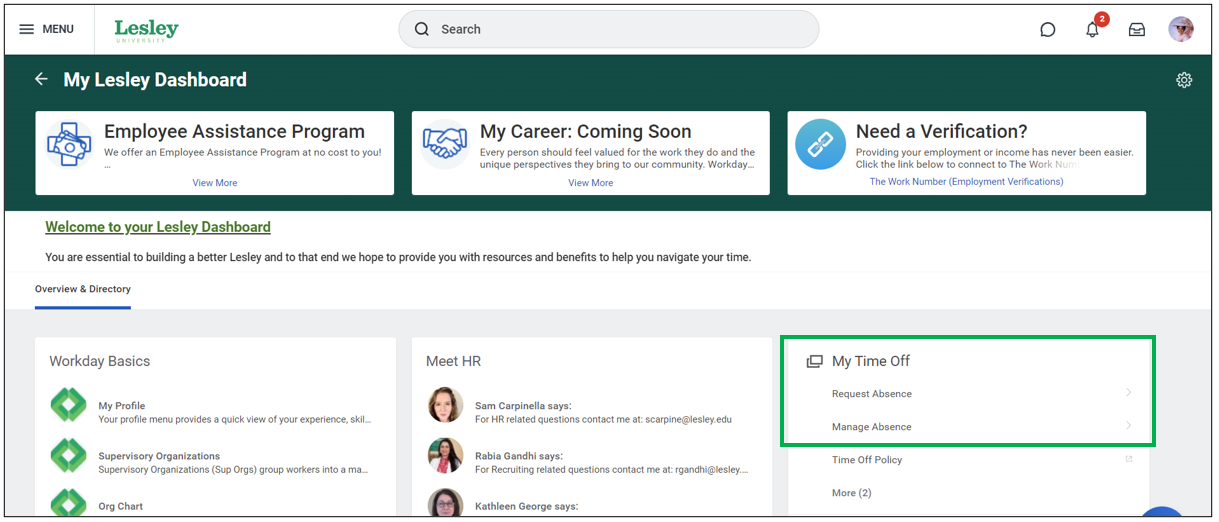The image size is (1219, 522).
Task: Click the chain link verification icon
Action: click(821, 145)
